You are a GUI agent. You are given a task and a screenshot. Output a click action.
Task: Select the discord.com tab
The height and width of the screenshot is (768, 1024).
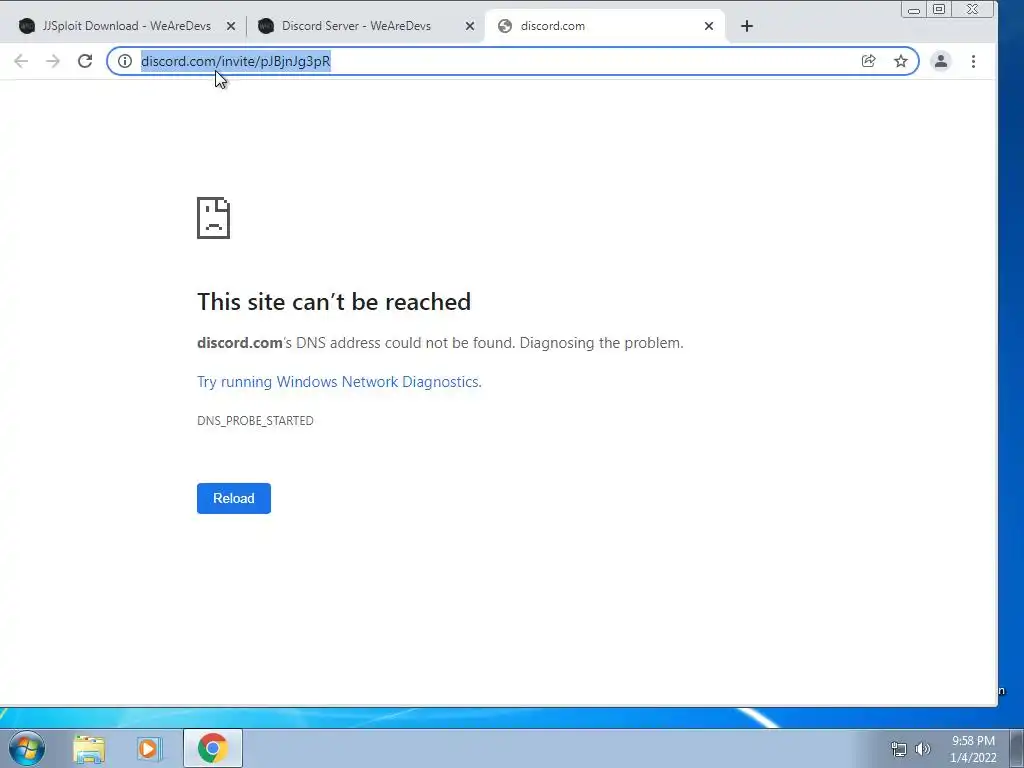tap(604, 26)
